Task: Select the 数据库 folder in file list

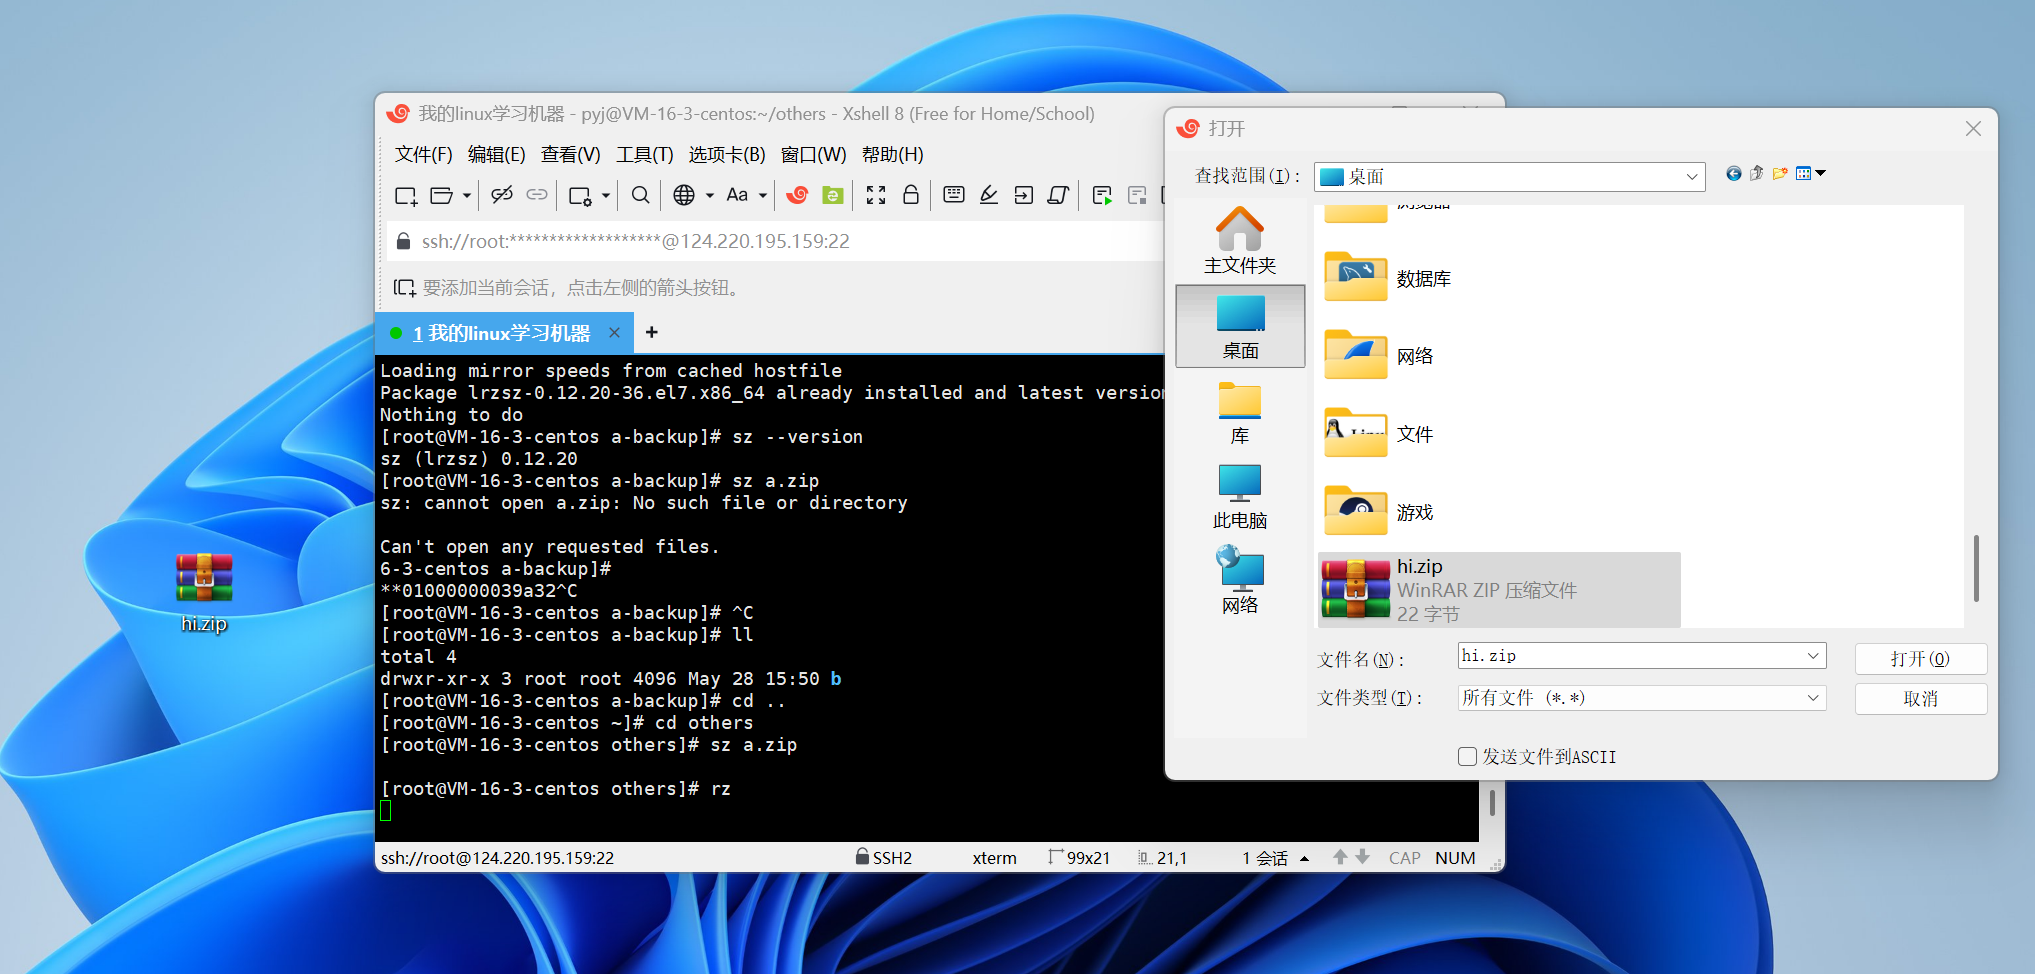Action: [1388, 278]
